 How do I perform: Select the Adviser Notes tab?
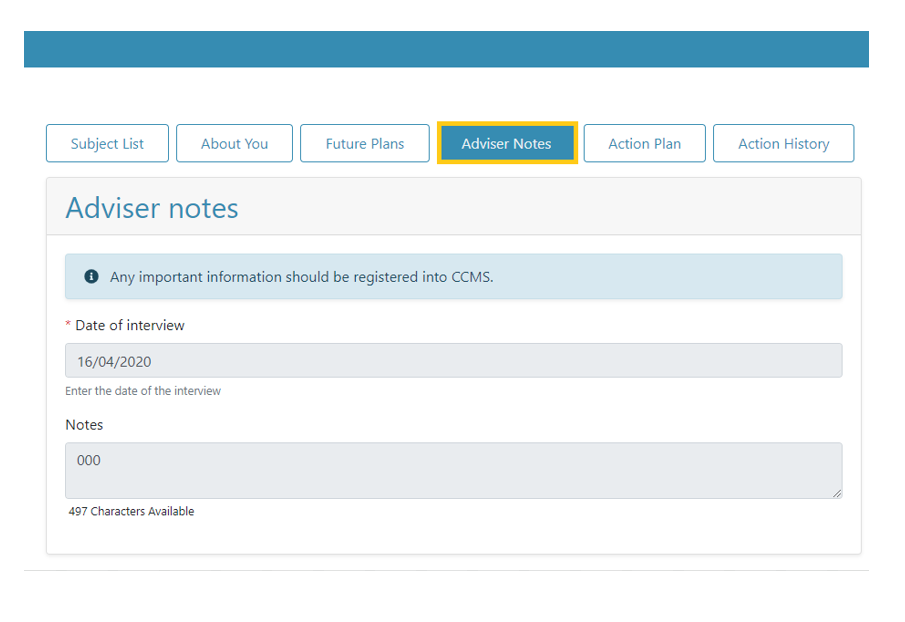[507, 143]
